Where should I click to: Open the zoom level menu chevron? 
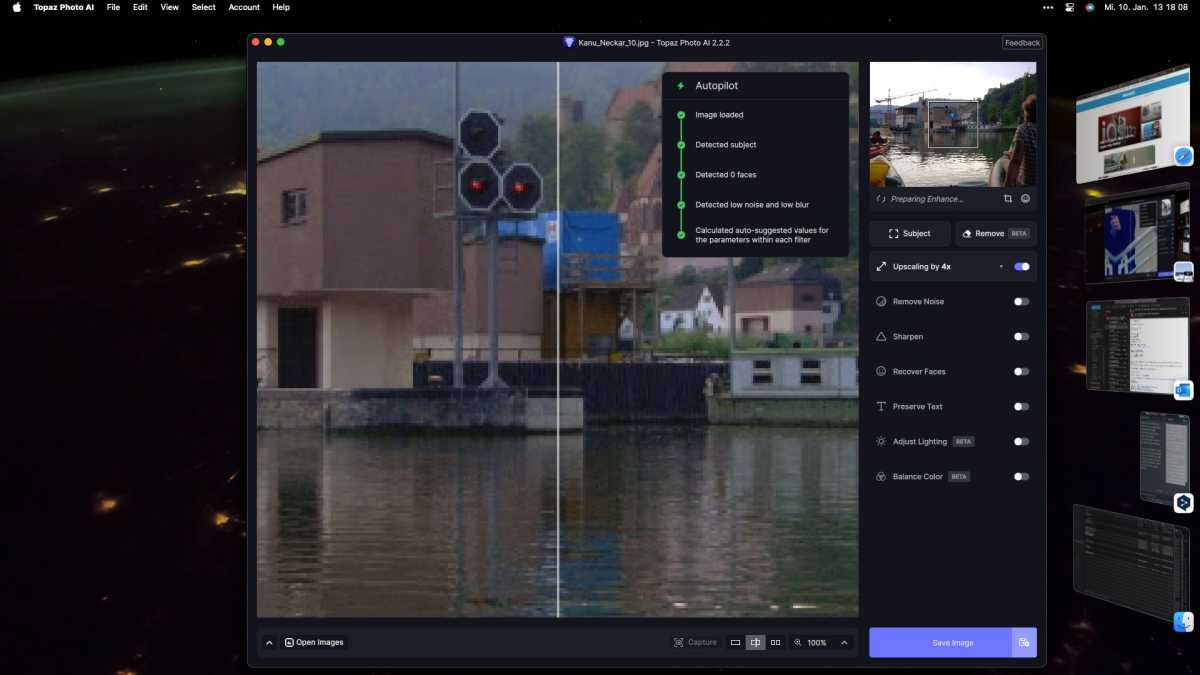[x=844, y=642]
